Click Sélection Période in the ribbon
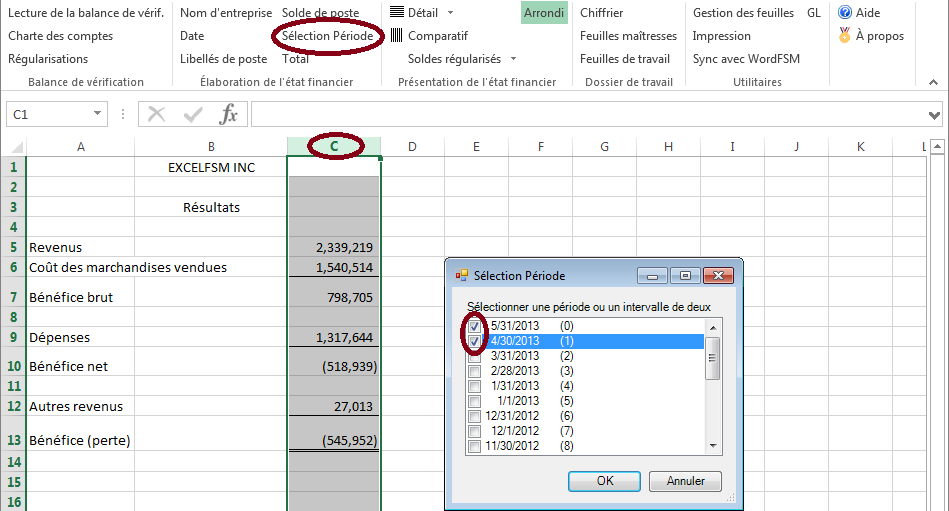Screen dimensions: 949x511 pyautogui.click(x=327, y=36)
